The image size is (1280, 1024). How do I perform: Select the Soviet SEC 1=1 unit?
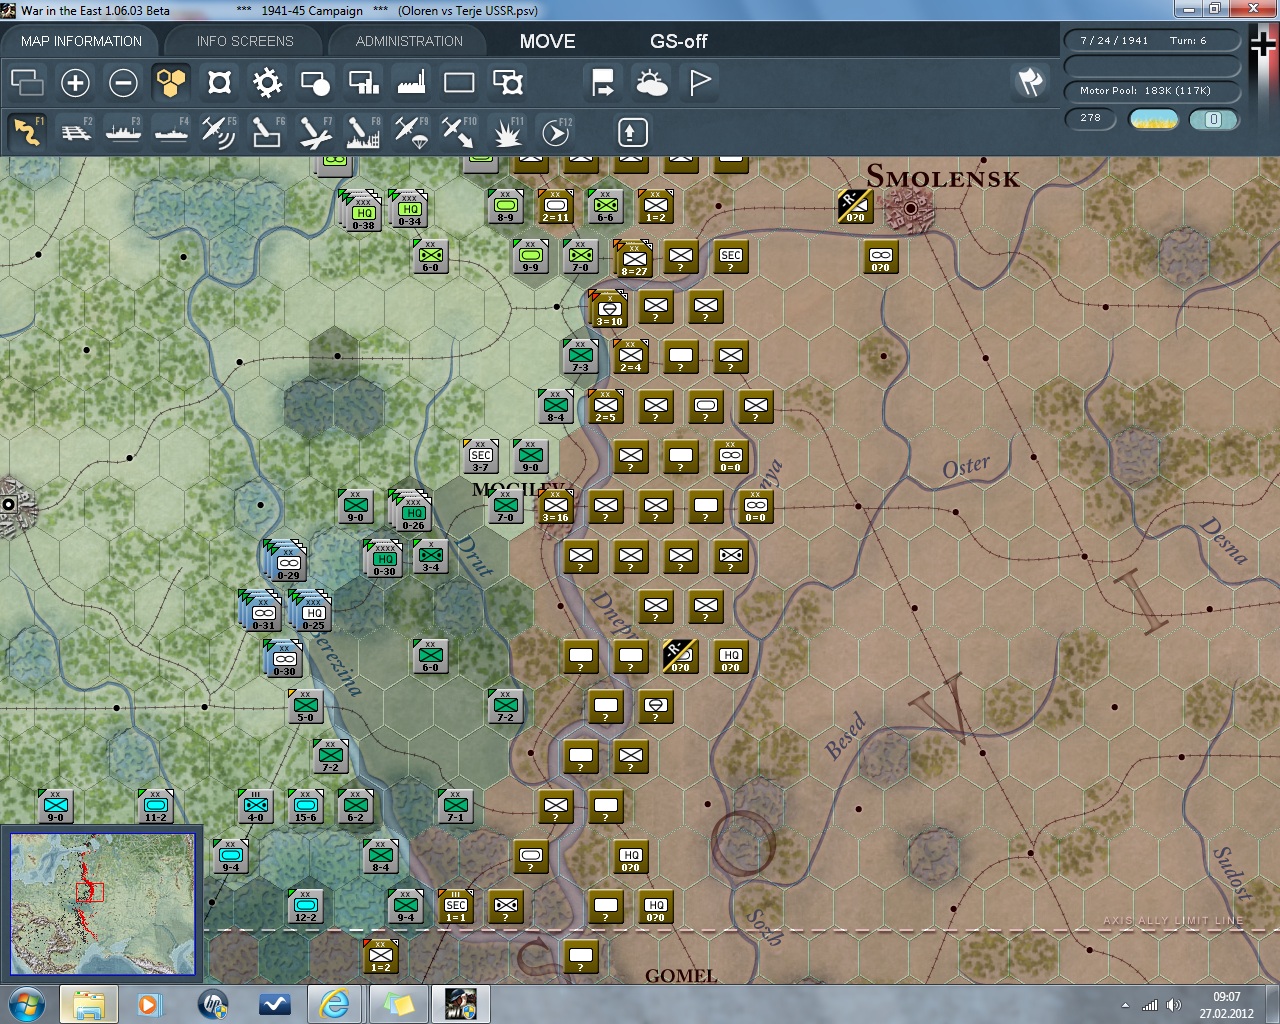click(x=455, y=906)
